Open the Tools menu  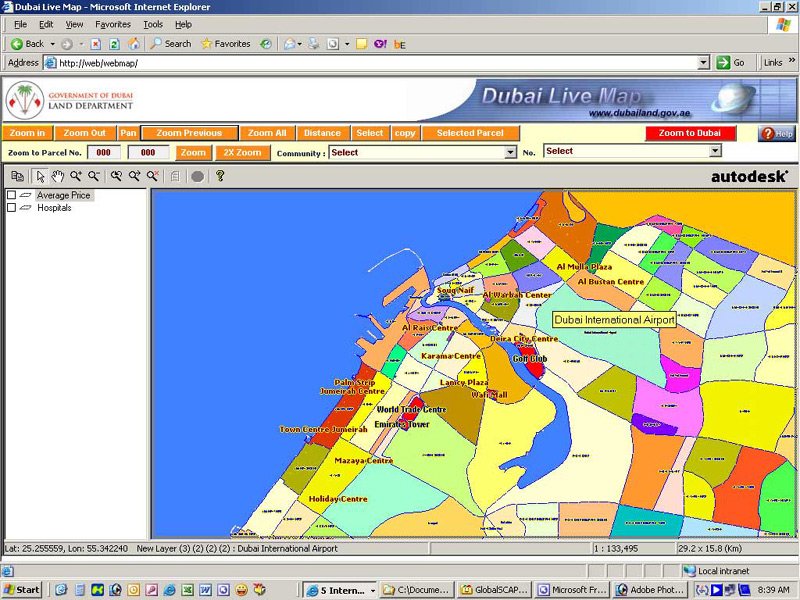(x=153, y=24)
